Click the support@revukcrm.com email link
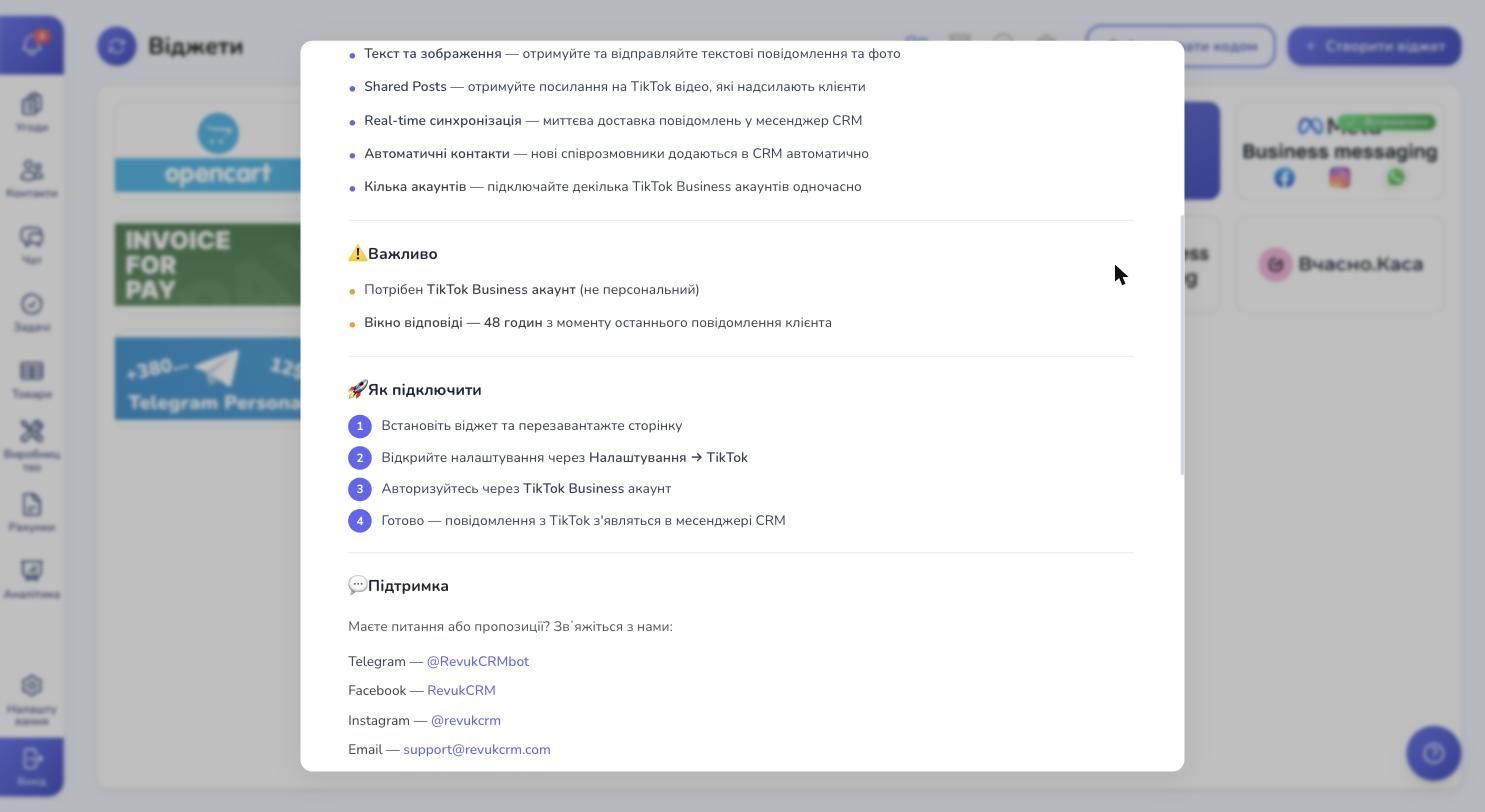1485x812 pixels. [x=476, y=750]
